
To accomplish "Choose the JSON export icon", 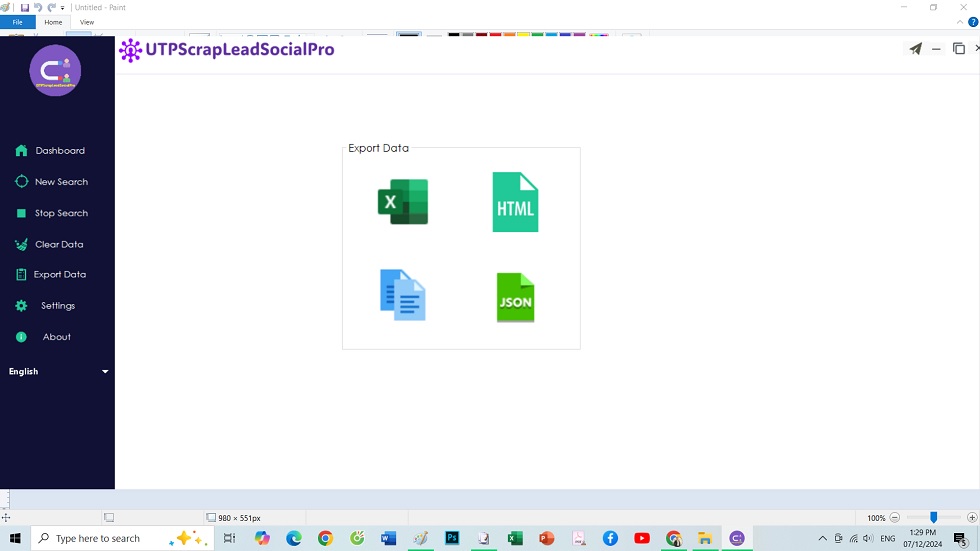I will (515, 298).
